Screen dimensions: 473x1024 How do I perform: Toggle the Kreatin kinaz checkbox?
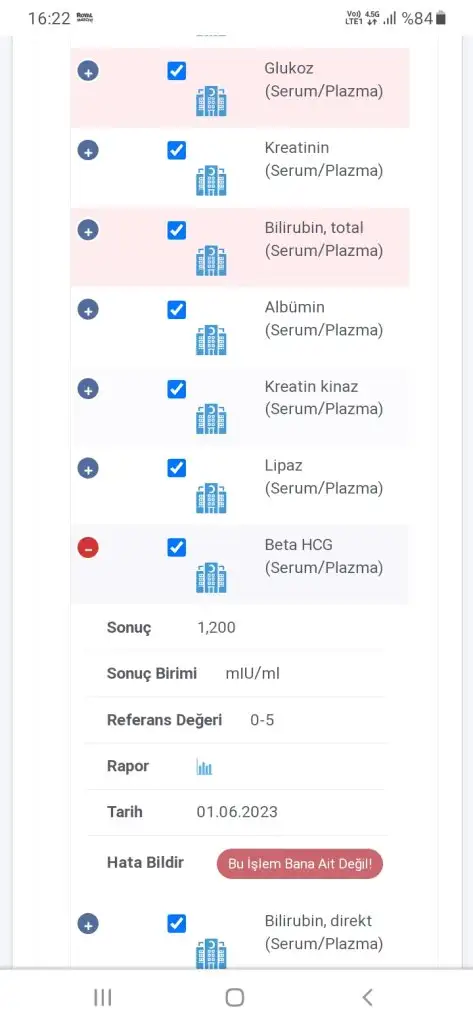176,389
